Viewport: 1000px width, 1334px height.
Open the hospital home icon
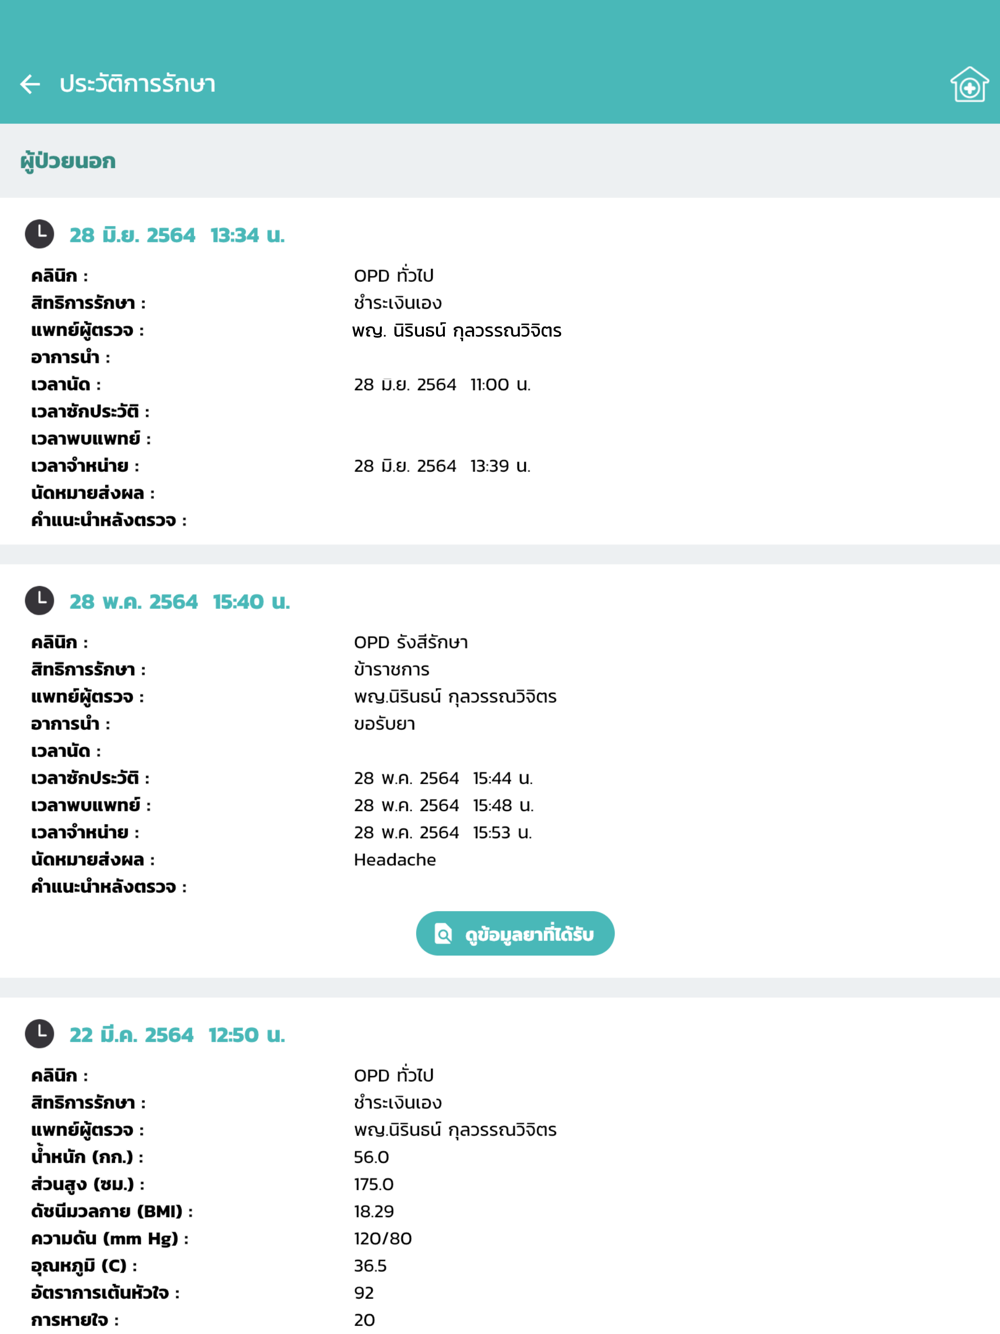tap(969, 84)
